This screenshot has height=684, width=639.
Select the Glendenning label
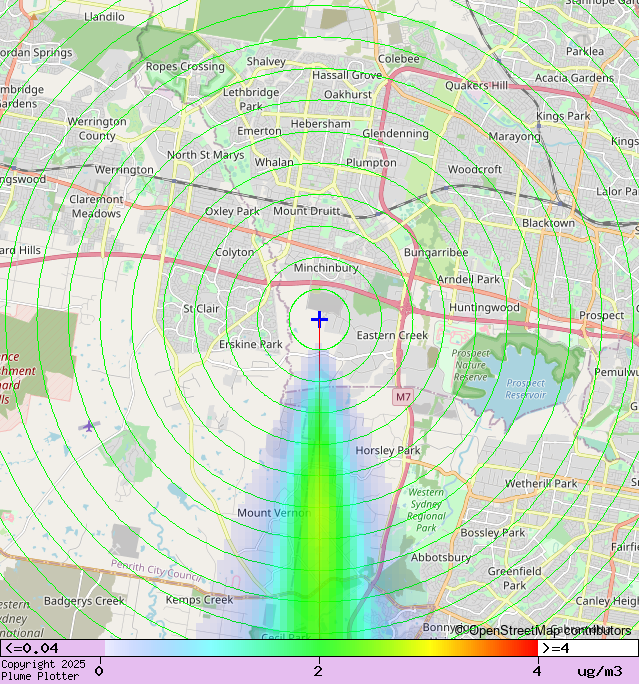(395, 133)
